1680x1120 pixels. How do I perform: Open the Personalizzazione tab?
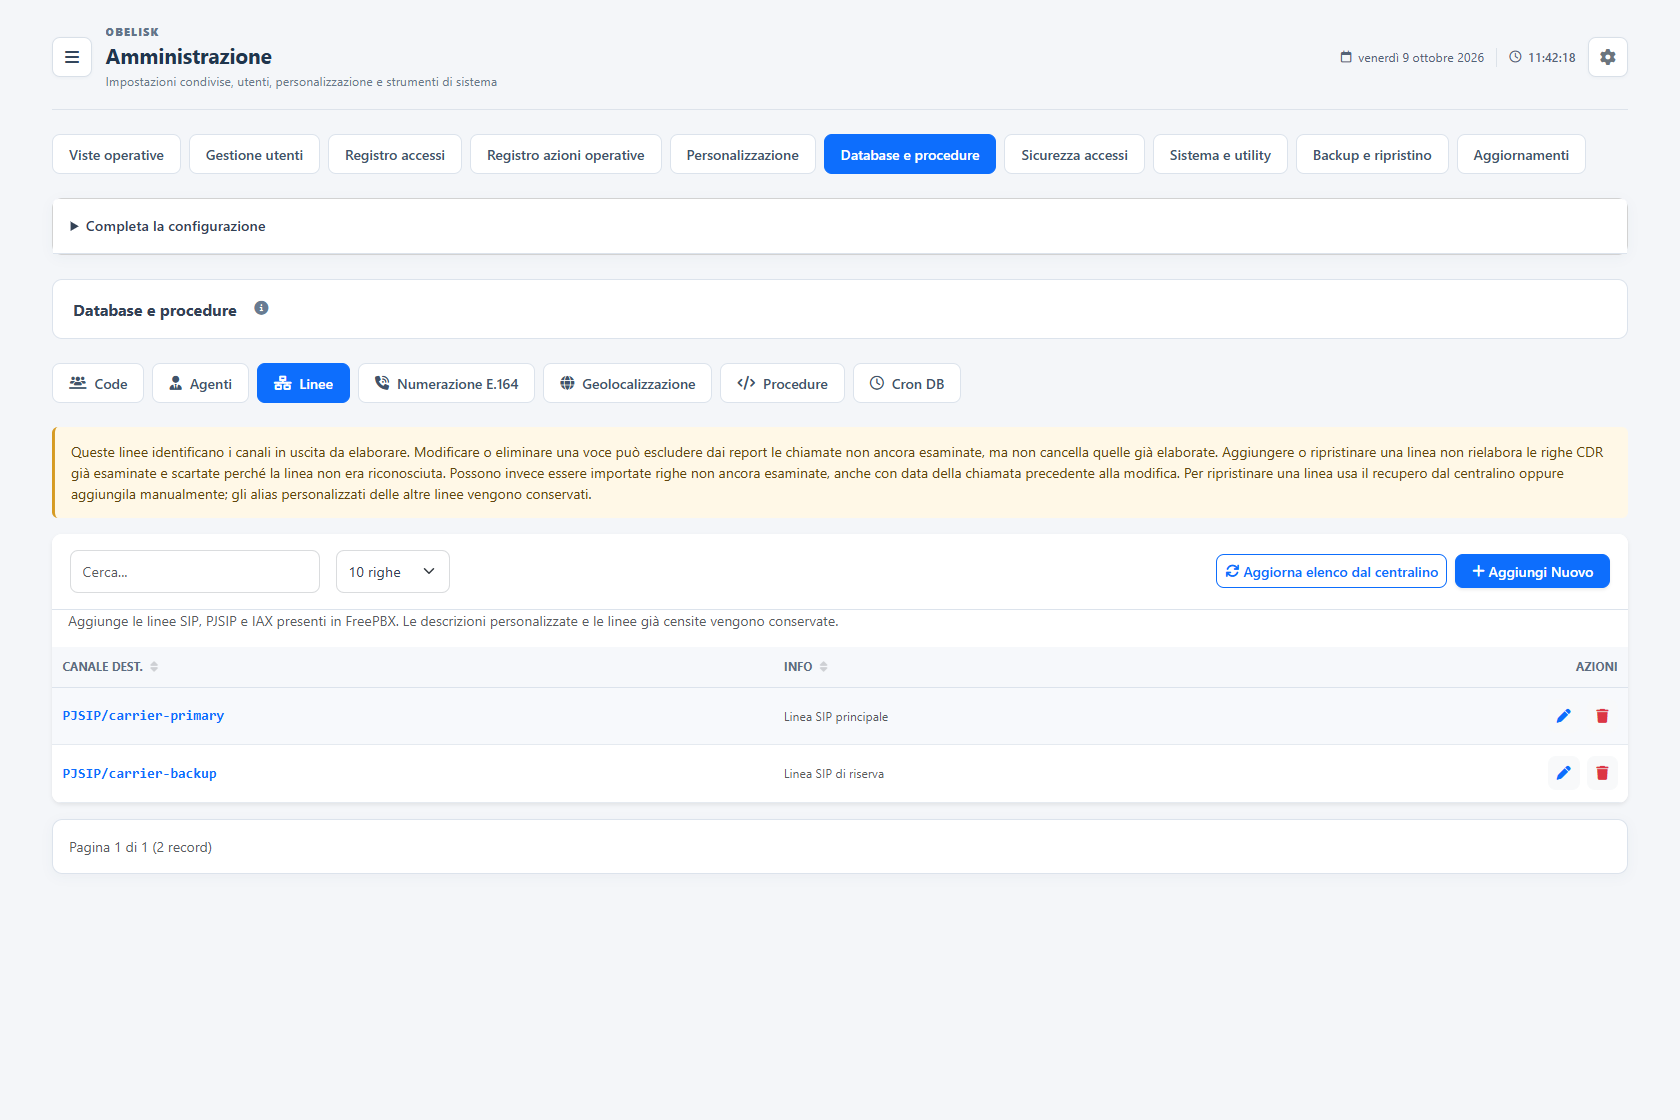click(x=743, y=154)
